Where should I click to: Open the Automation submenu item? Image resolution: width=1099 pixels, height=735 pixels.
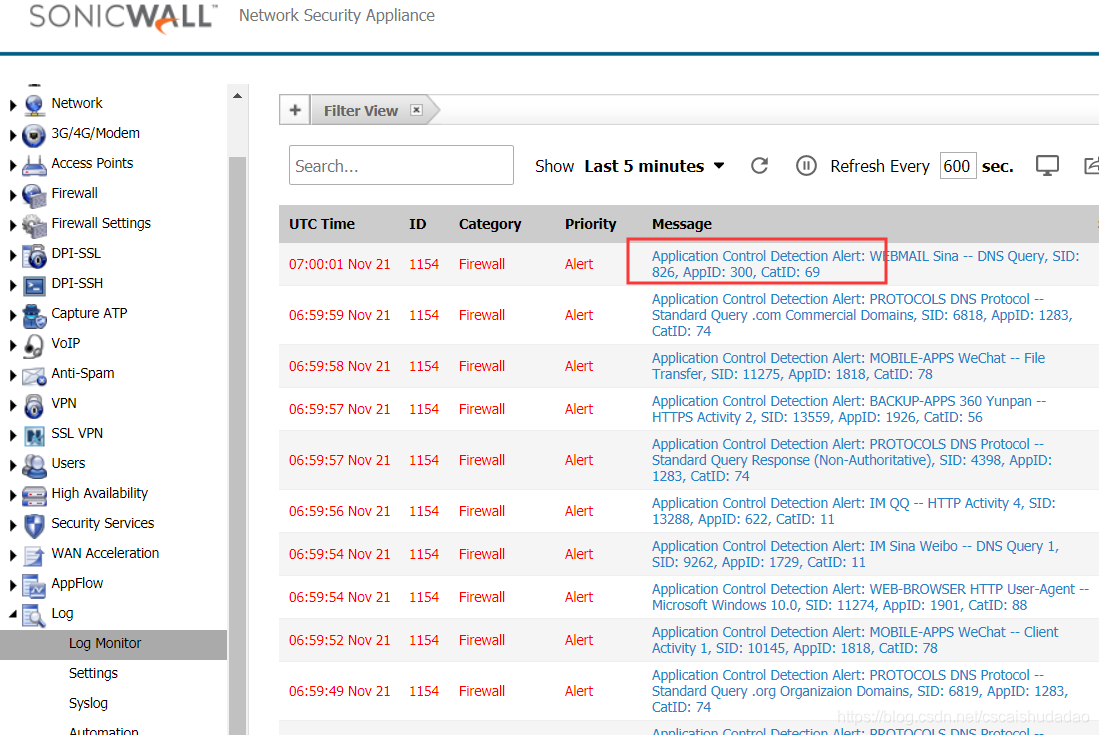[104, 730]
